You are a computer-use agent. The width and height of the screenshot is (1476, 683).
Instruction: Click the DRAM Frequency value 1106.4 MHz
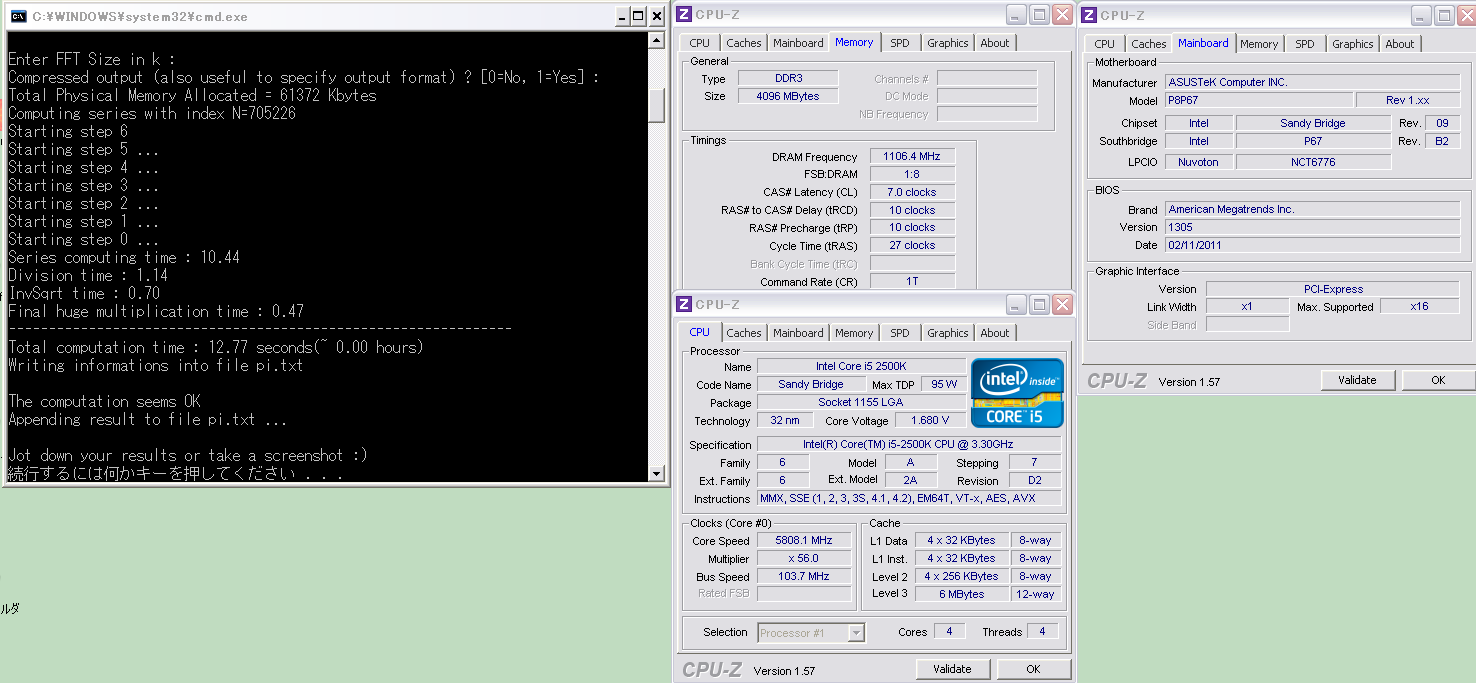tap(912, 157)
